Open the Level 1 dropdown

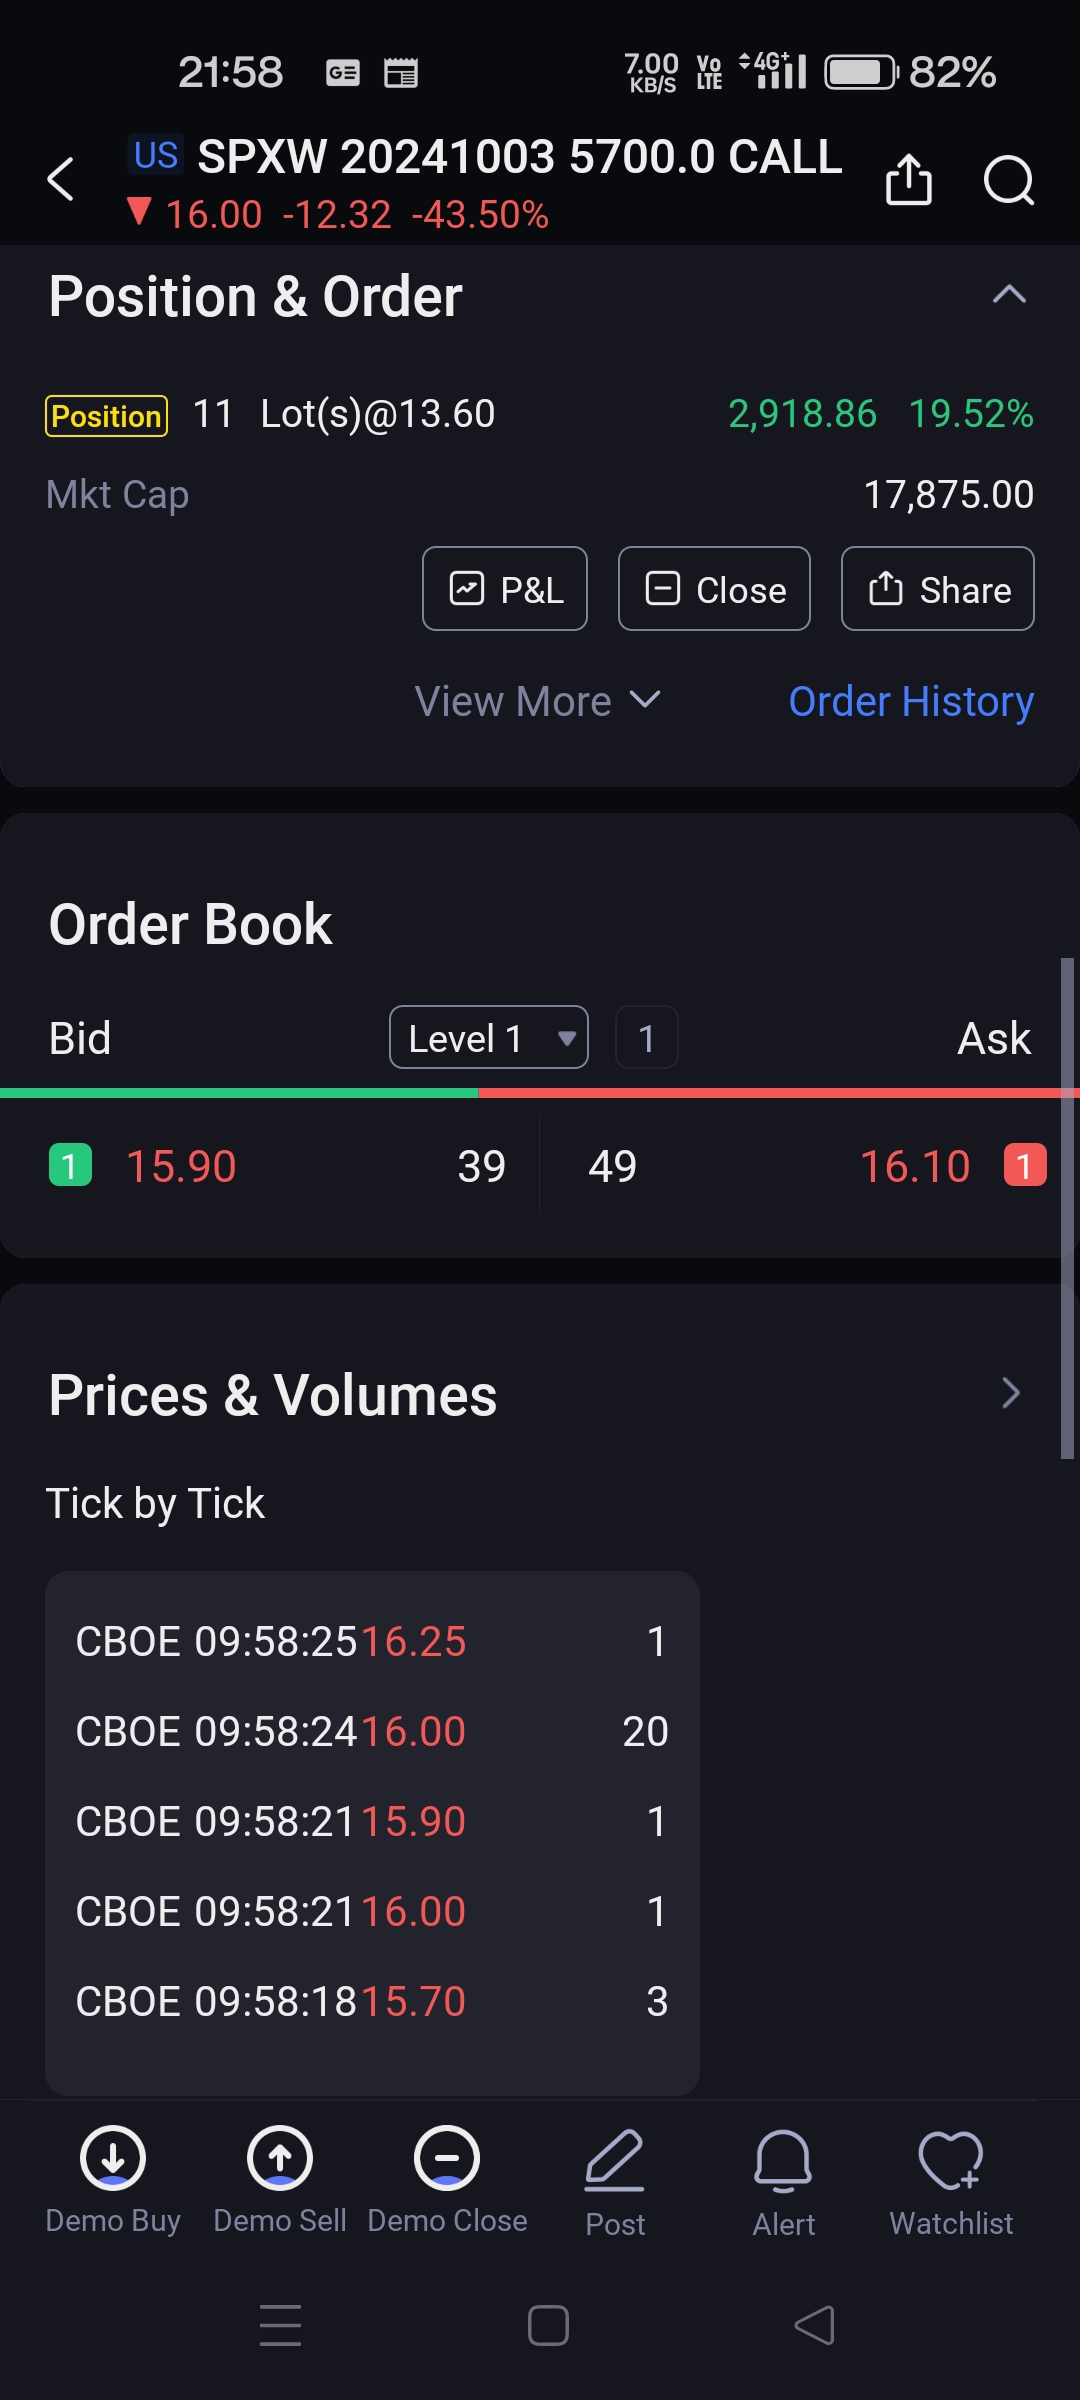pyautogui.click(x=488, y=1038)
